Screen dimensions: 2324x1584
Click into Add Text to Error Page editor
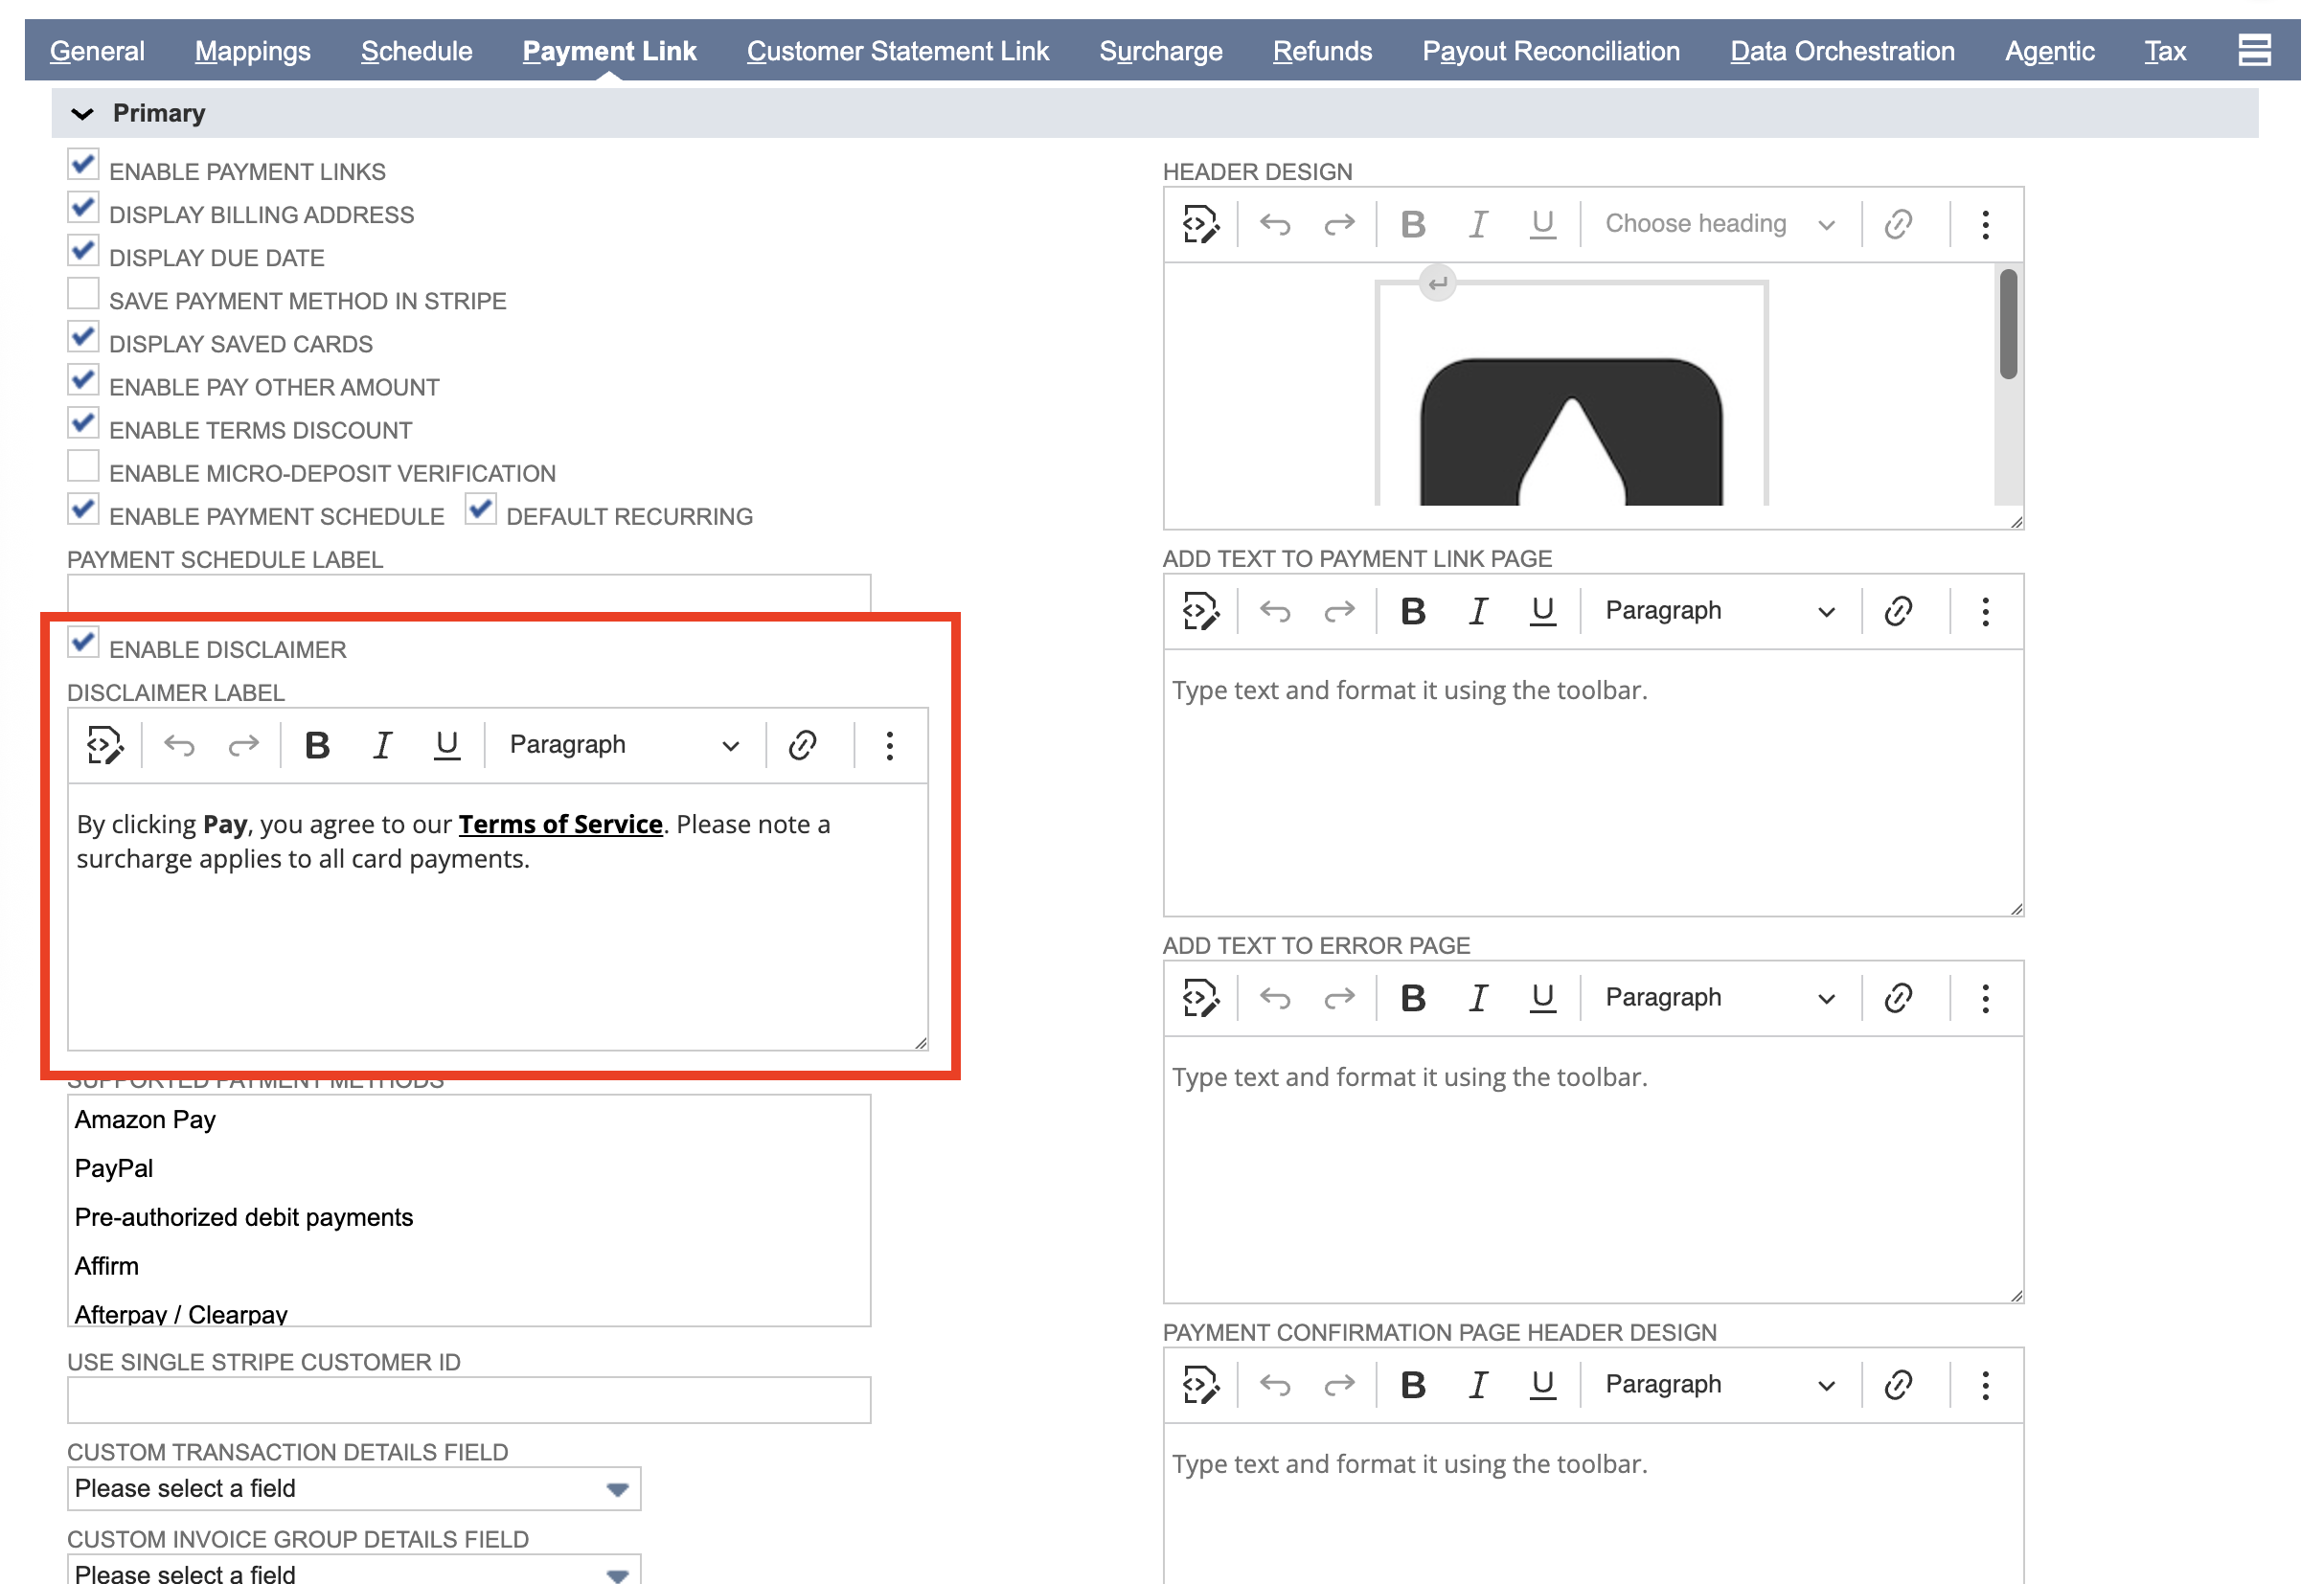(1593, 1170)
